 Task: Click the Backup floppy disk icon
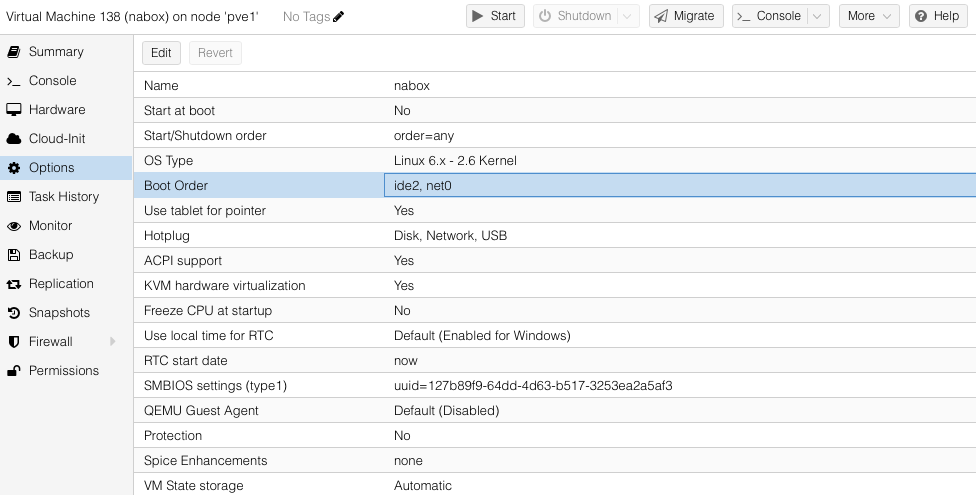tap(14, 255)
